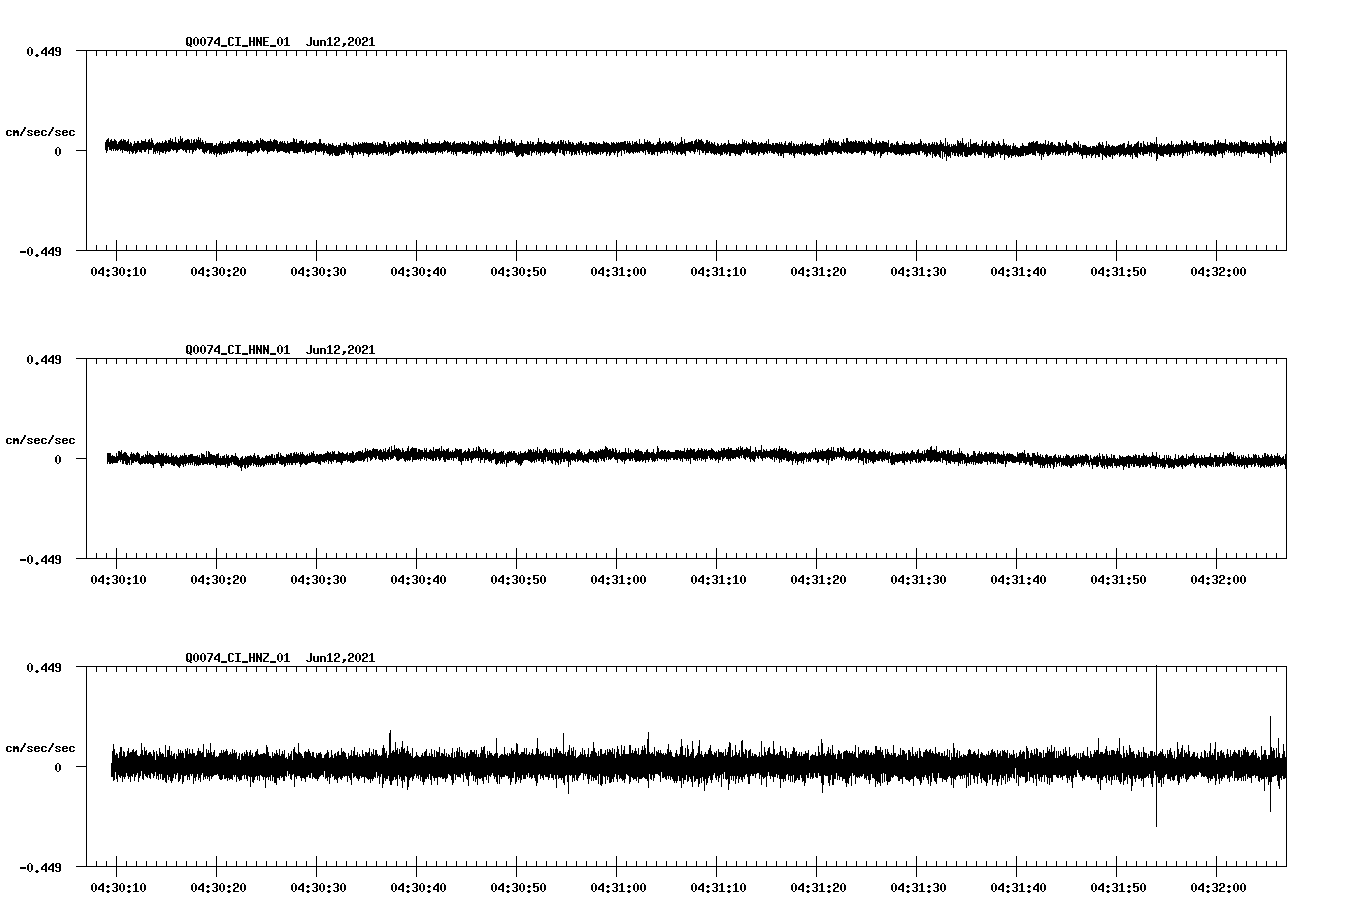Click the cm/sec/sec unit label on HNN plot
The width and height of the screenshot is (1358, 924).
[40, 440]
